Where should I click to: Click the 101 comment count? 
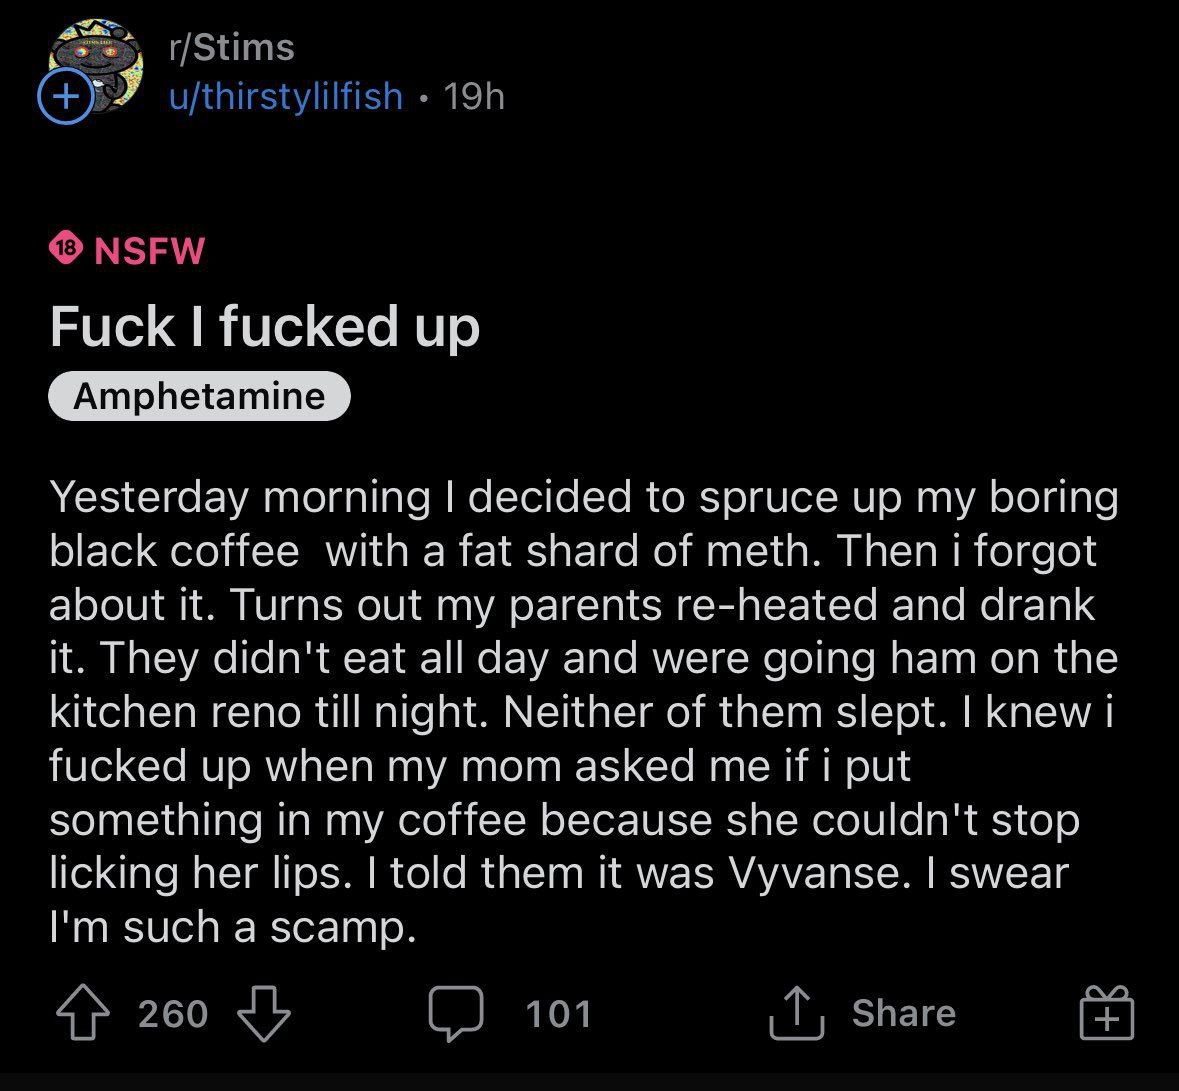[x=558, y=1014]
